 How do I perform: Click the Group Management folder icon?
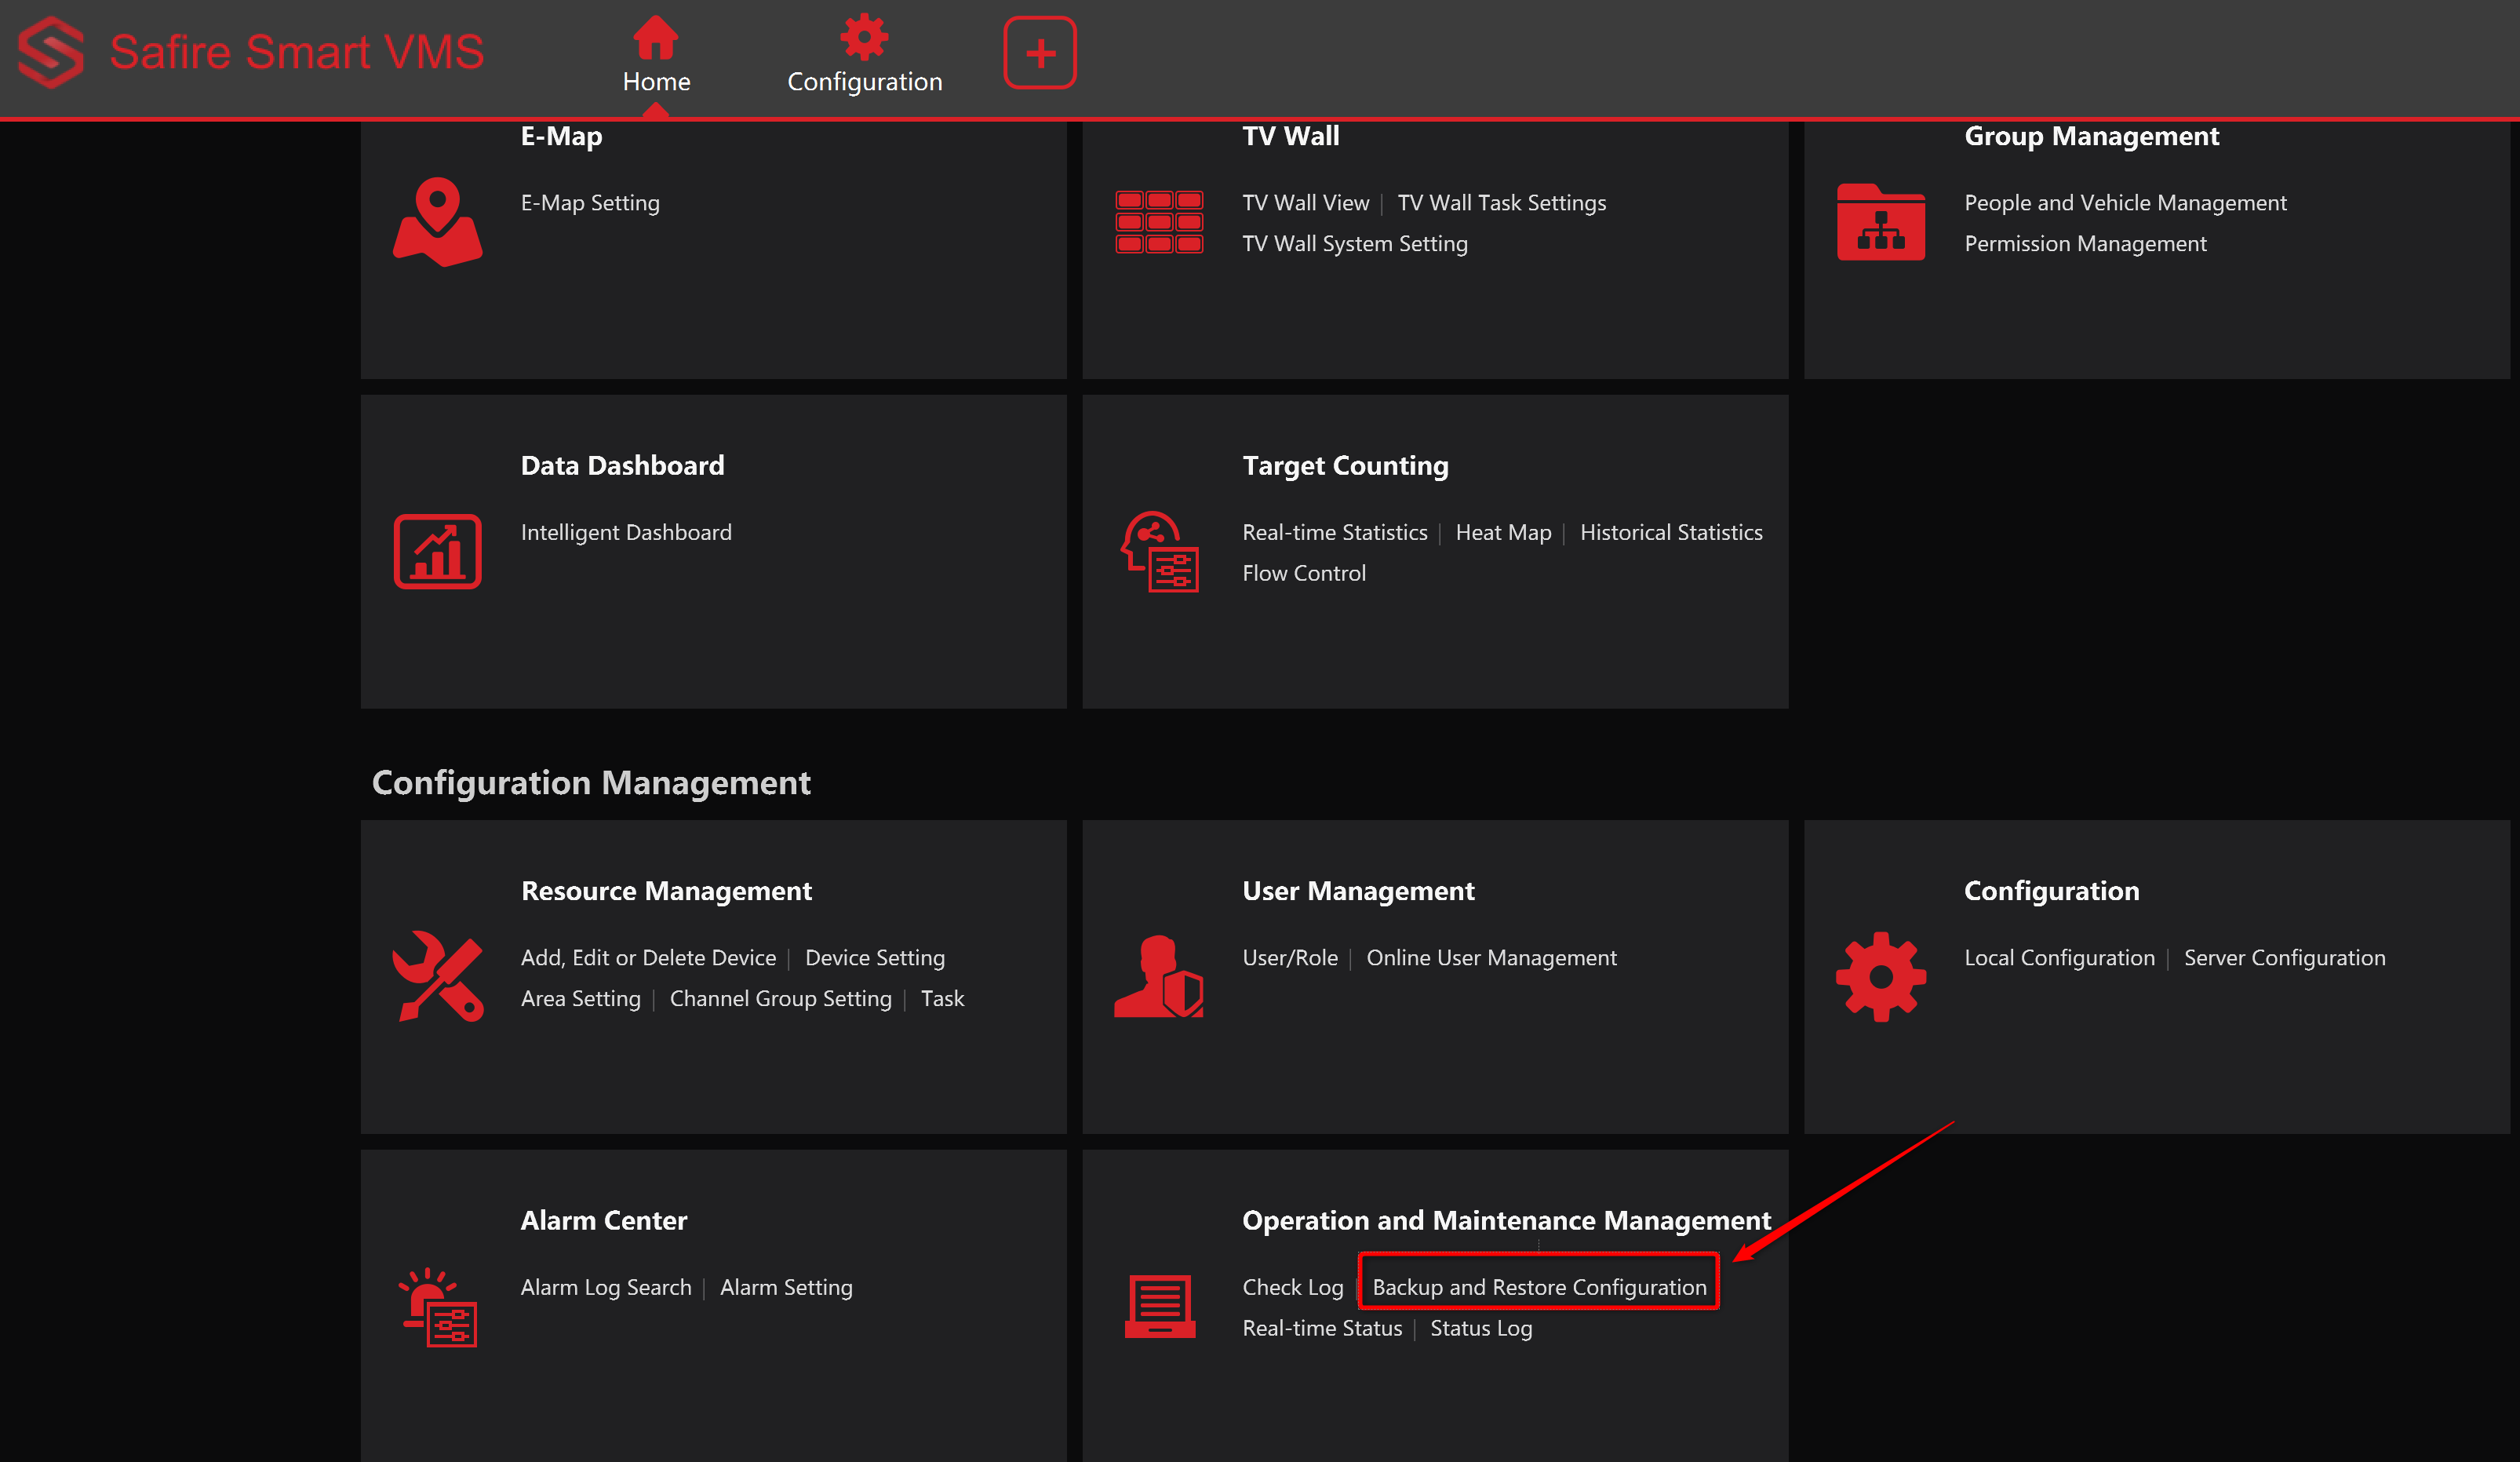[1881, 222]
